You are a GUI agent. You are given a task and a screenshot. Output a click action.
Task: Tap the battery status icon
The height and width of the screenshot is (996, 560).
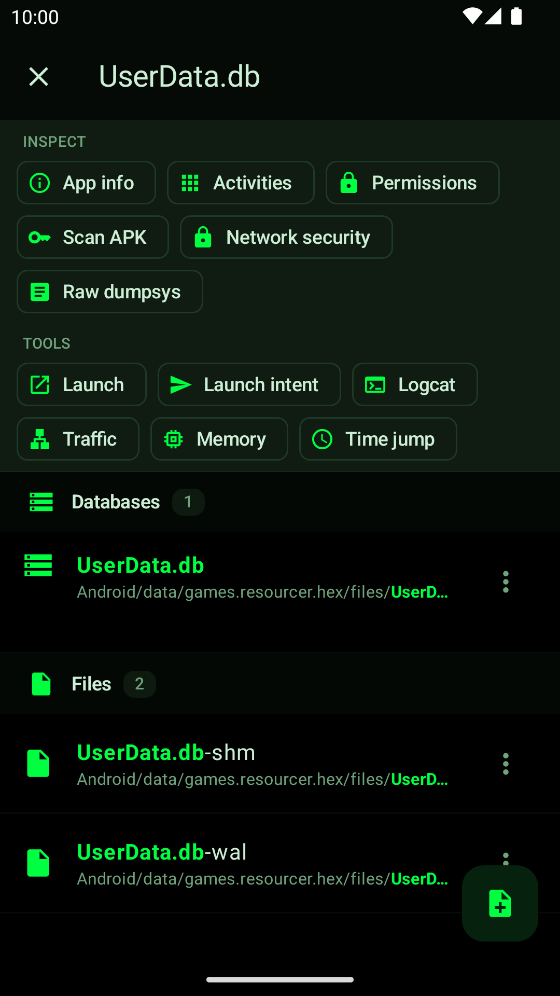(x=517, y=17)
